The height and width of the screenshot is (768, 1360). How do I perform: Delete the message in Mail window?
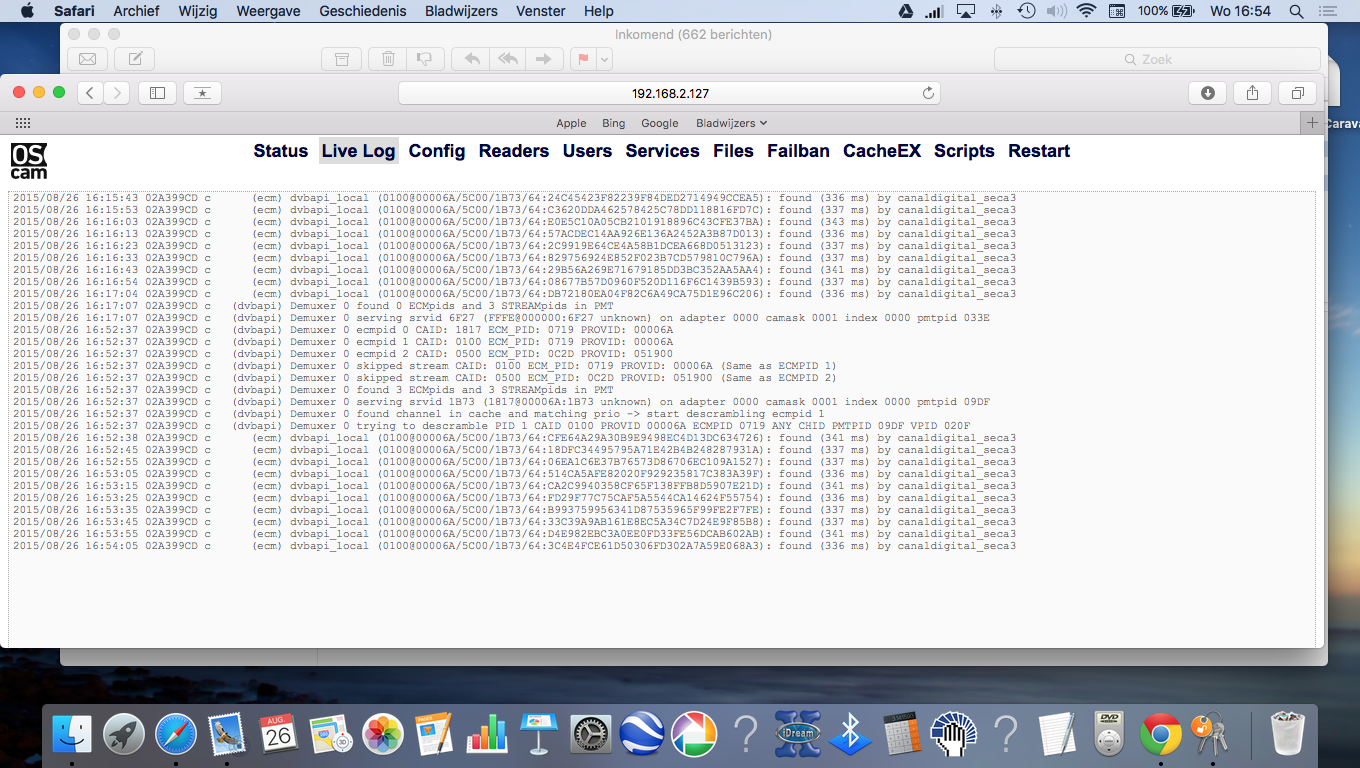pos(388,59)
